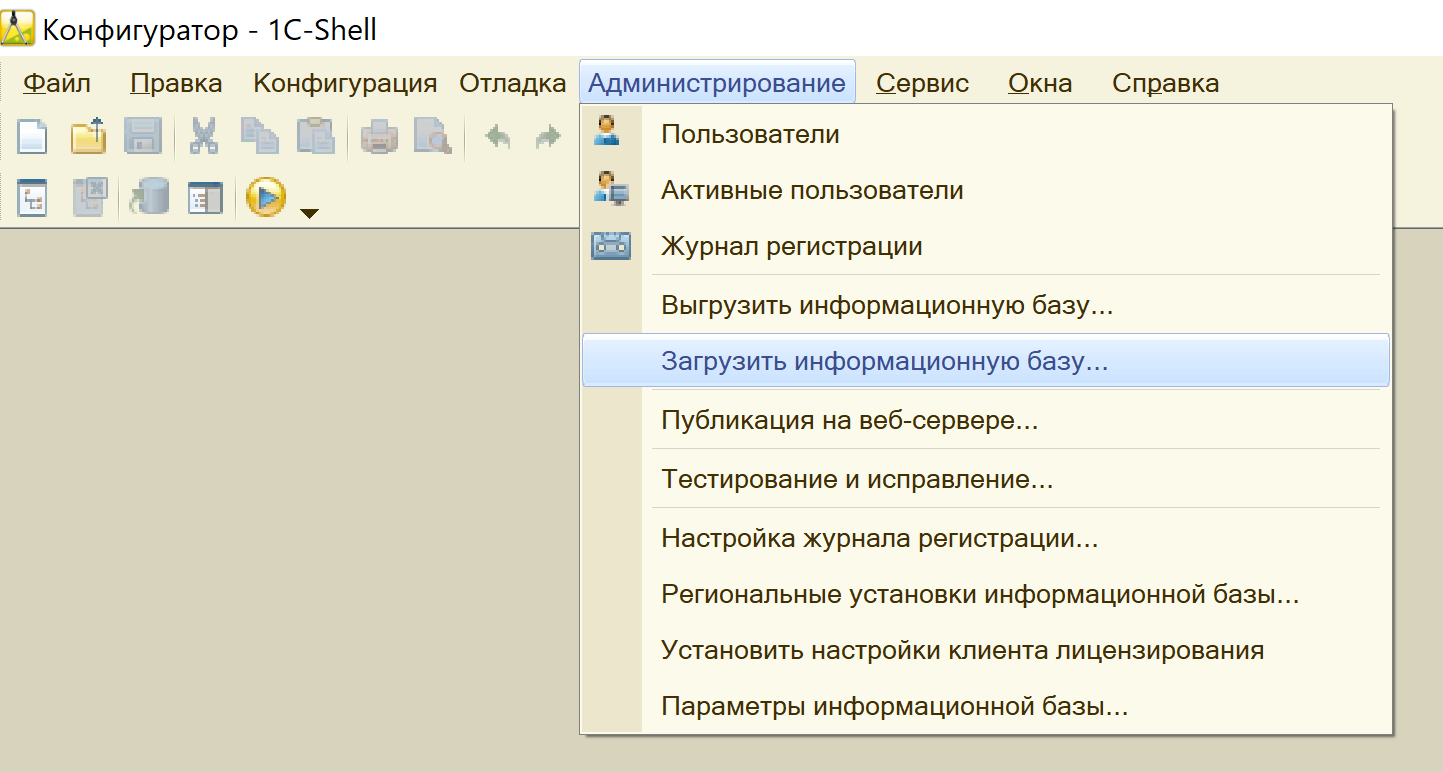Click the New document toolbar icon
This screenshot has height=772, width=1443.
pos(33,136)
